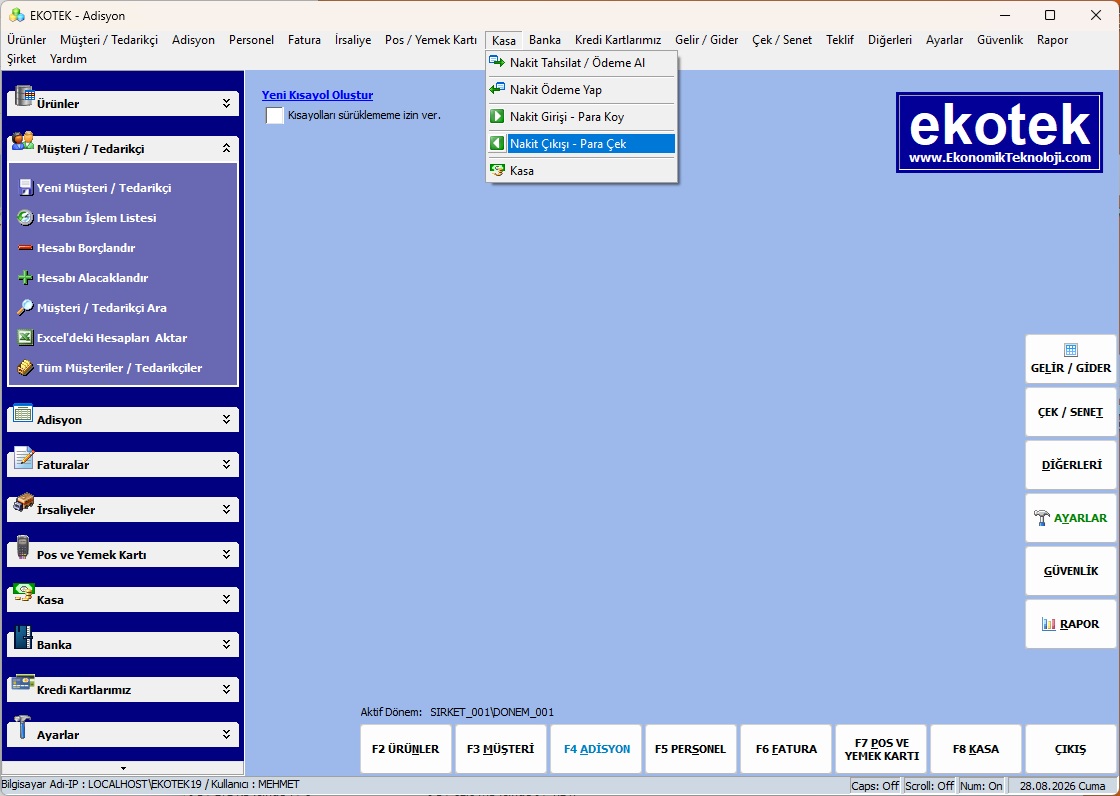The width and height of the screenshot is (1120, 796).
Task: Open the Gelir / Gider menu
Action: (706, 40)
